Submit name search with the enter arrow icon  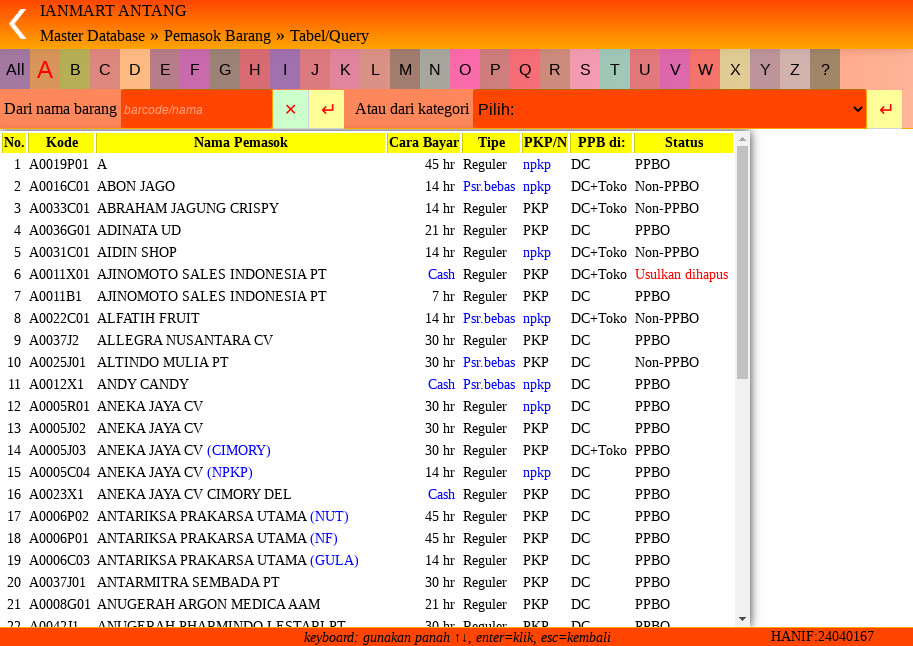pos(327,109)
